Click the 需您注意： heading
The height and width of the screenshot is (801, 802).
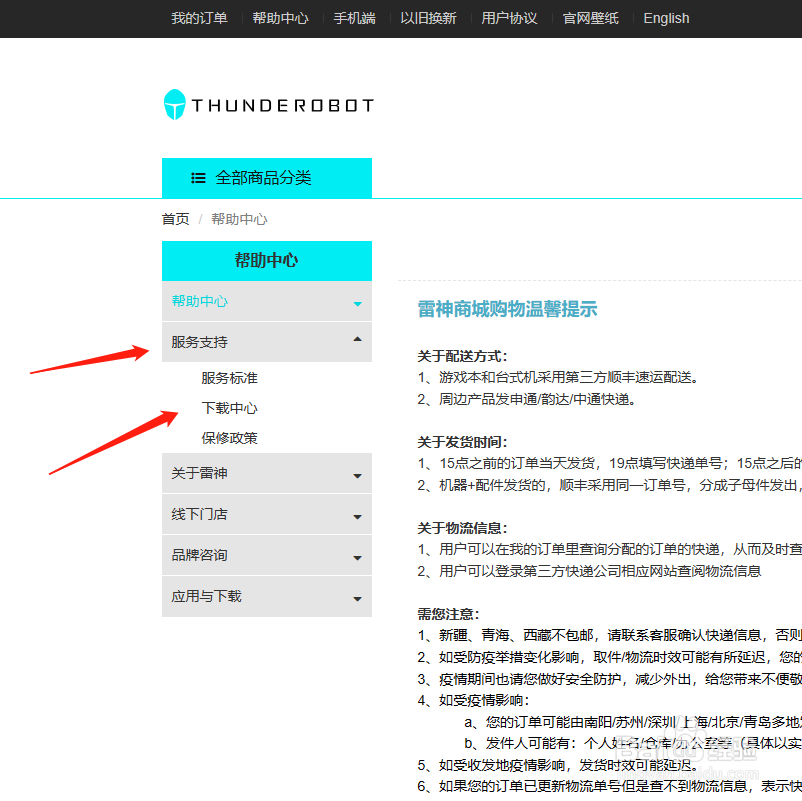pyautogui.click(x=448, y=614)
